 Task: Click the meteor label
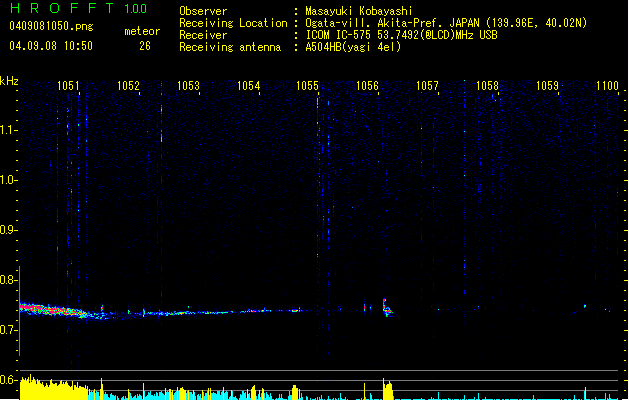pos(142,31)
